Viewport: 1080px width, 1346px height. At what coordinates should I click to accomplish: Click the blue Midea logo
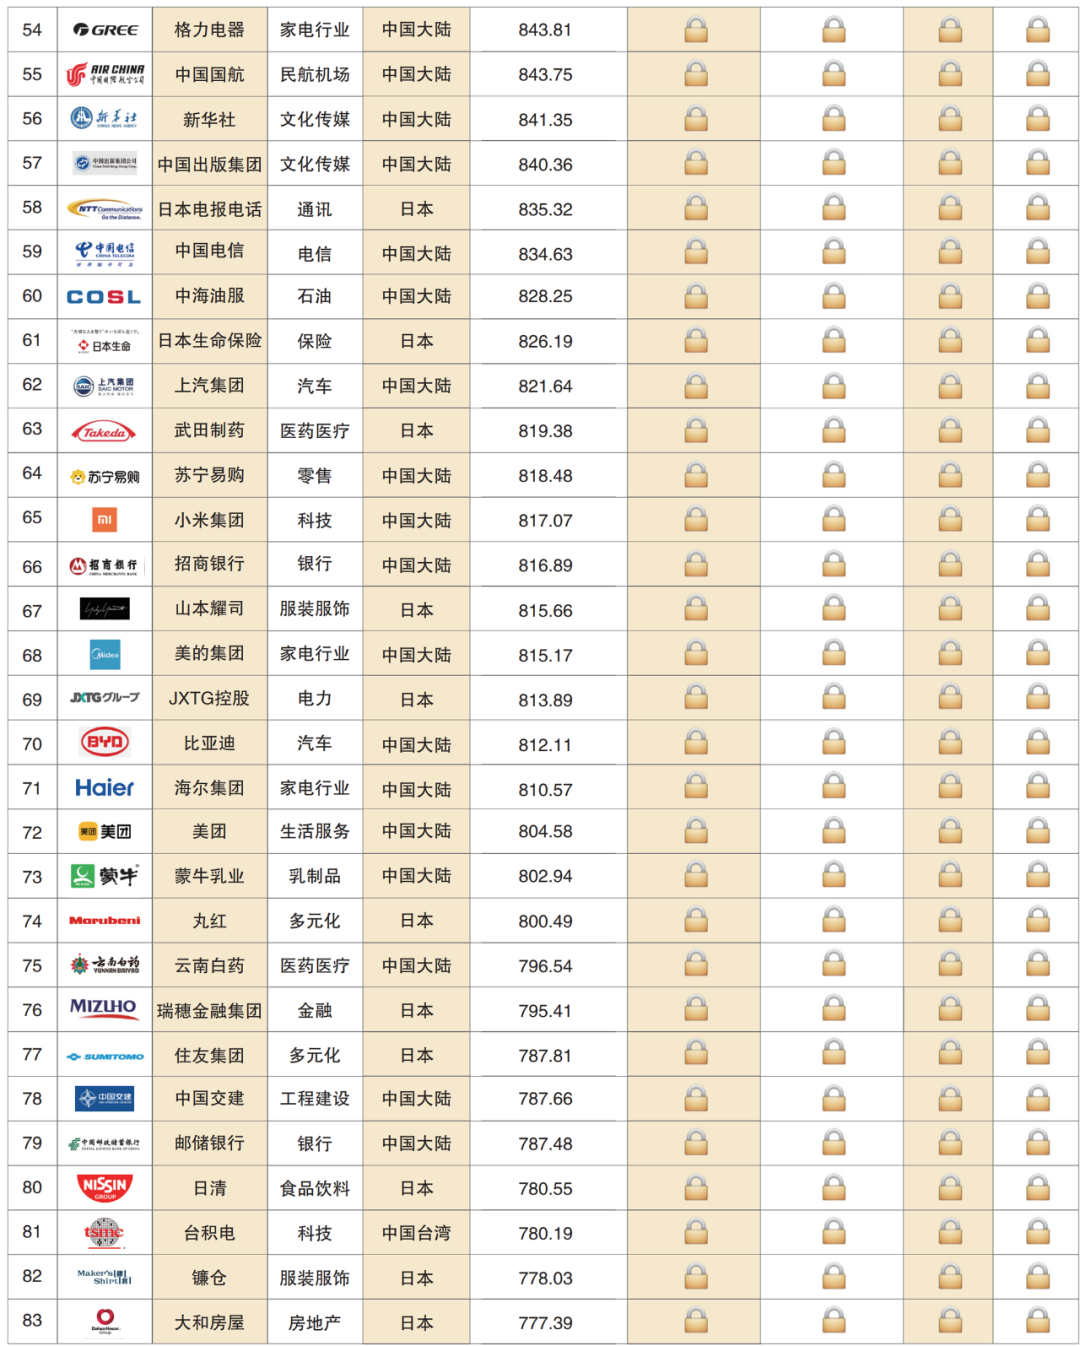click(105, 655)
